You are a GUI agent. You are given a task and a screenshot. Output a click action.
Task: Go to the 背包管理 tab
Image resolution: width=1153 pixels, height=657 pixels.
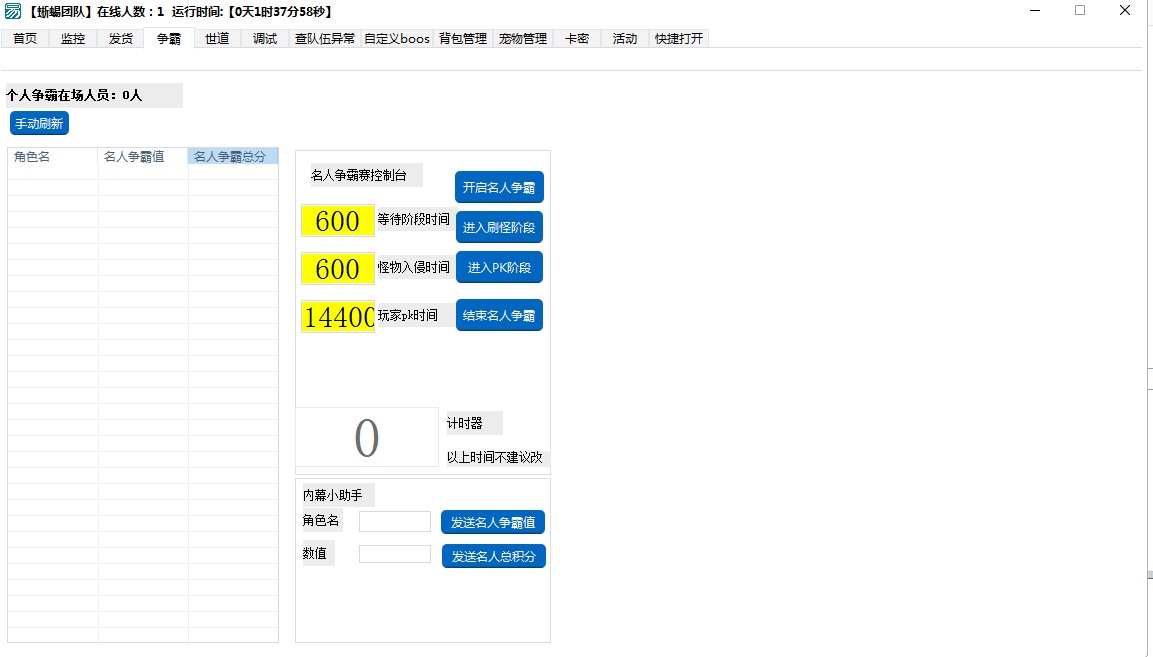463,39
